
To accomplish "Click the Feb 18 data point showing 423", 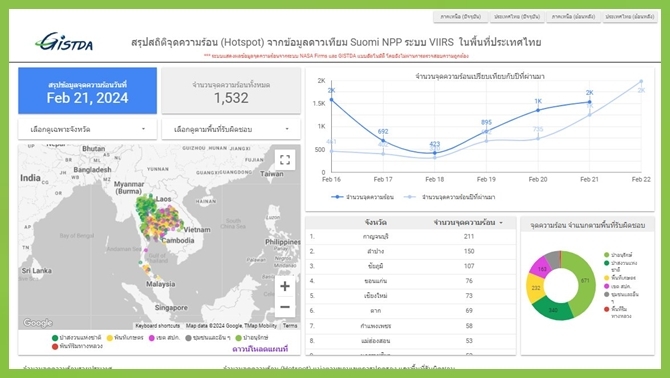I will [x=435, y=152].
